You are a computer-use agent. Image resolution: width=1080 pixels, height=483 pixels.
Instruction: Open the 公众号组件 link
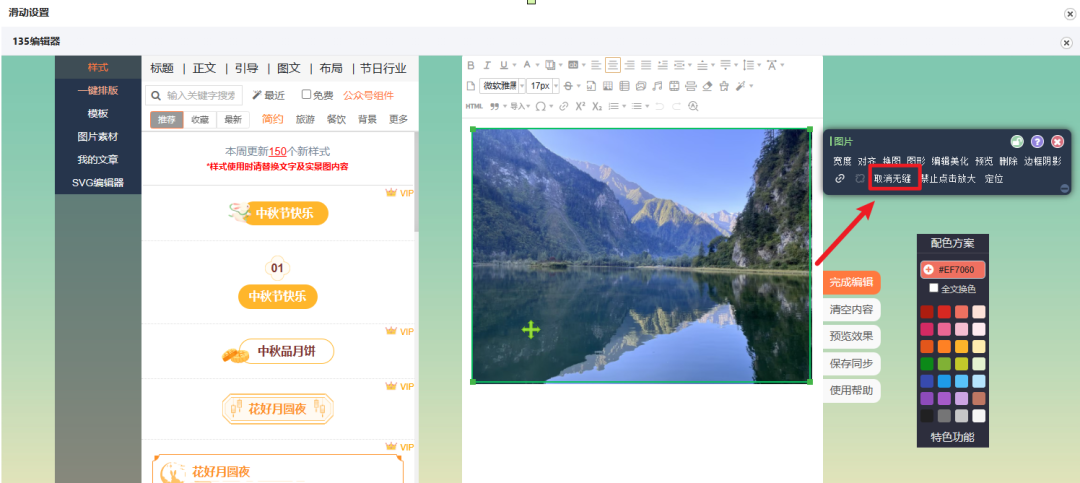pos(368,95)
